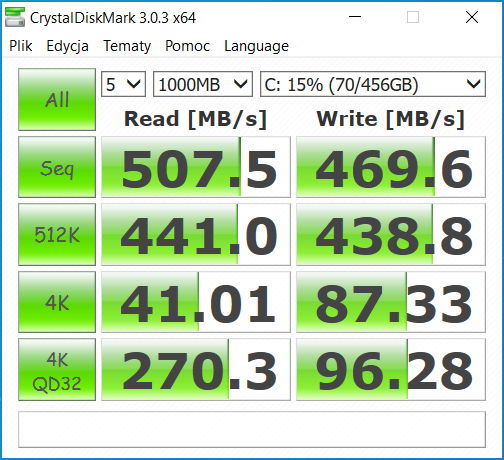Viewport: 504px width, 460px height.
Task: Click the Seq read result 507.5
Action: 196,167
